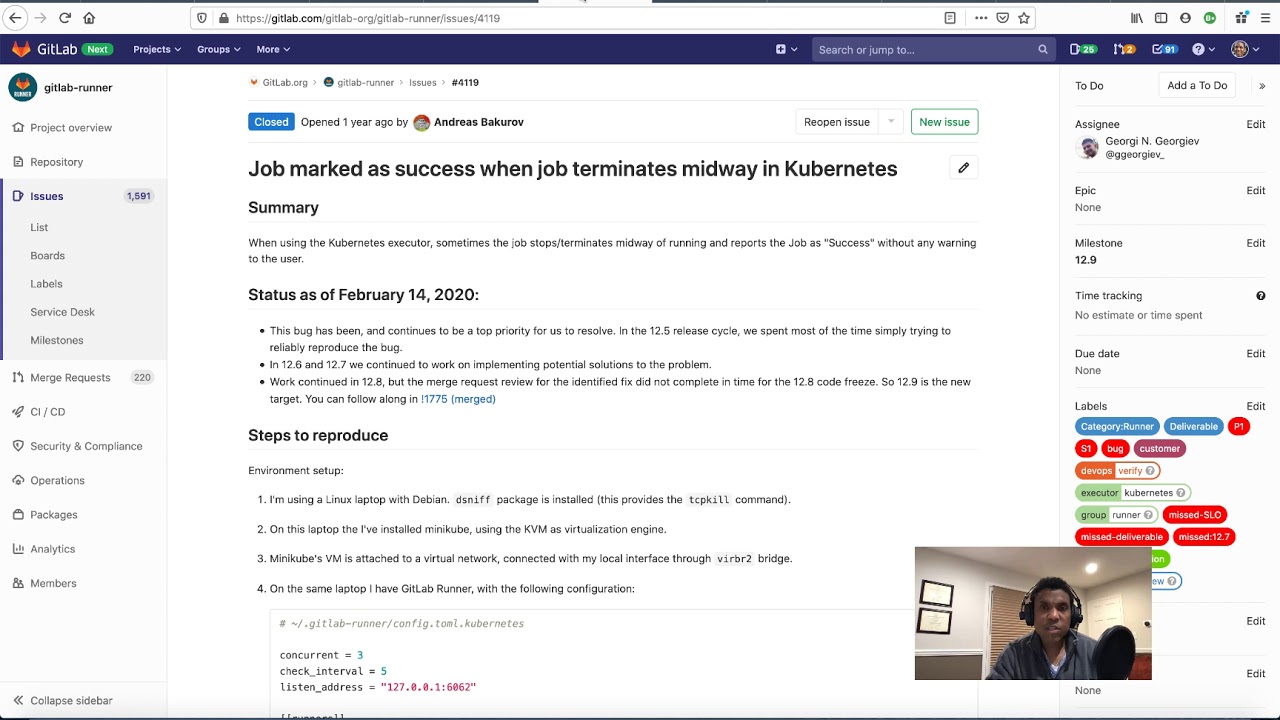Open More dropdown in navbar
1280x720 pixels.
point(273,49)
